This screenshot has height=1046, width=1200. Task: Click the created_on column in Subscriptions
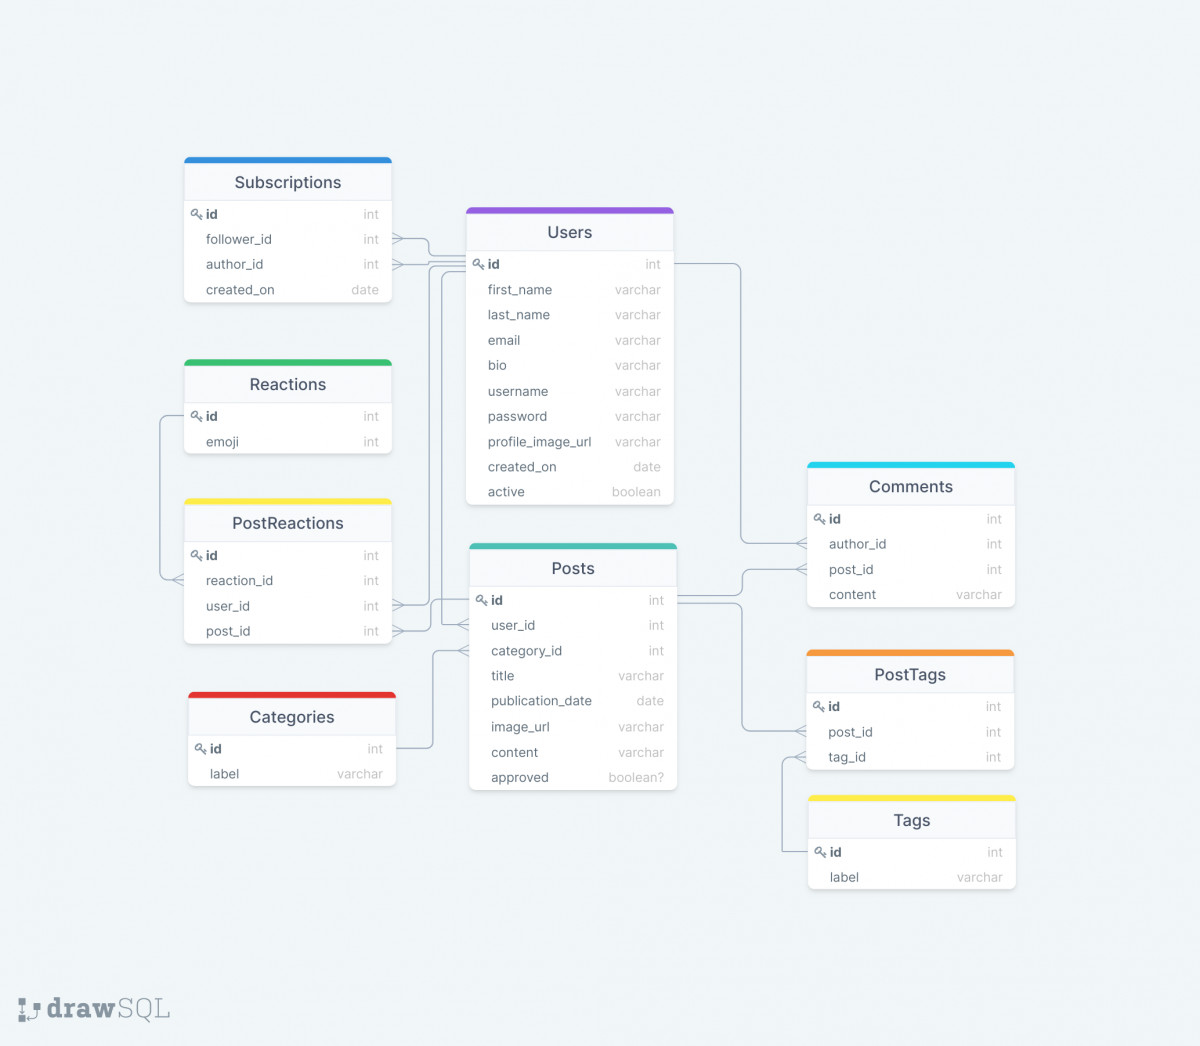tap(288, 290)
